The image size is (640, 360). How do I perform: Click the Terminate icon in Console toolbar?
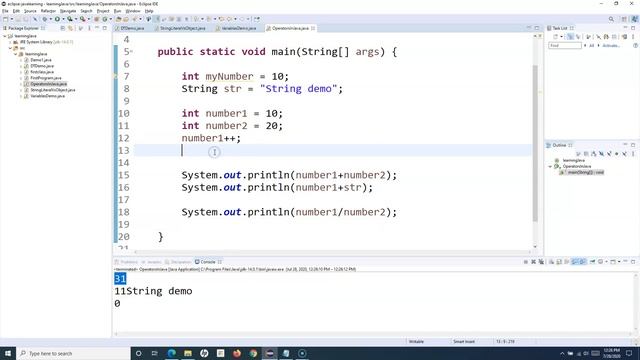(x=526, y=262)
